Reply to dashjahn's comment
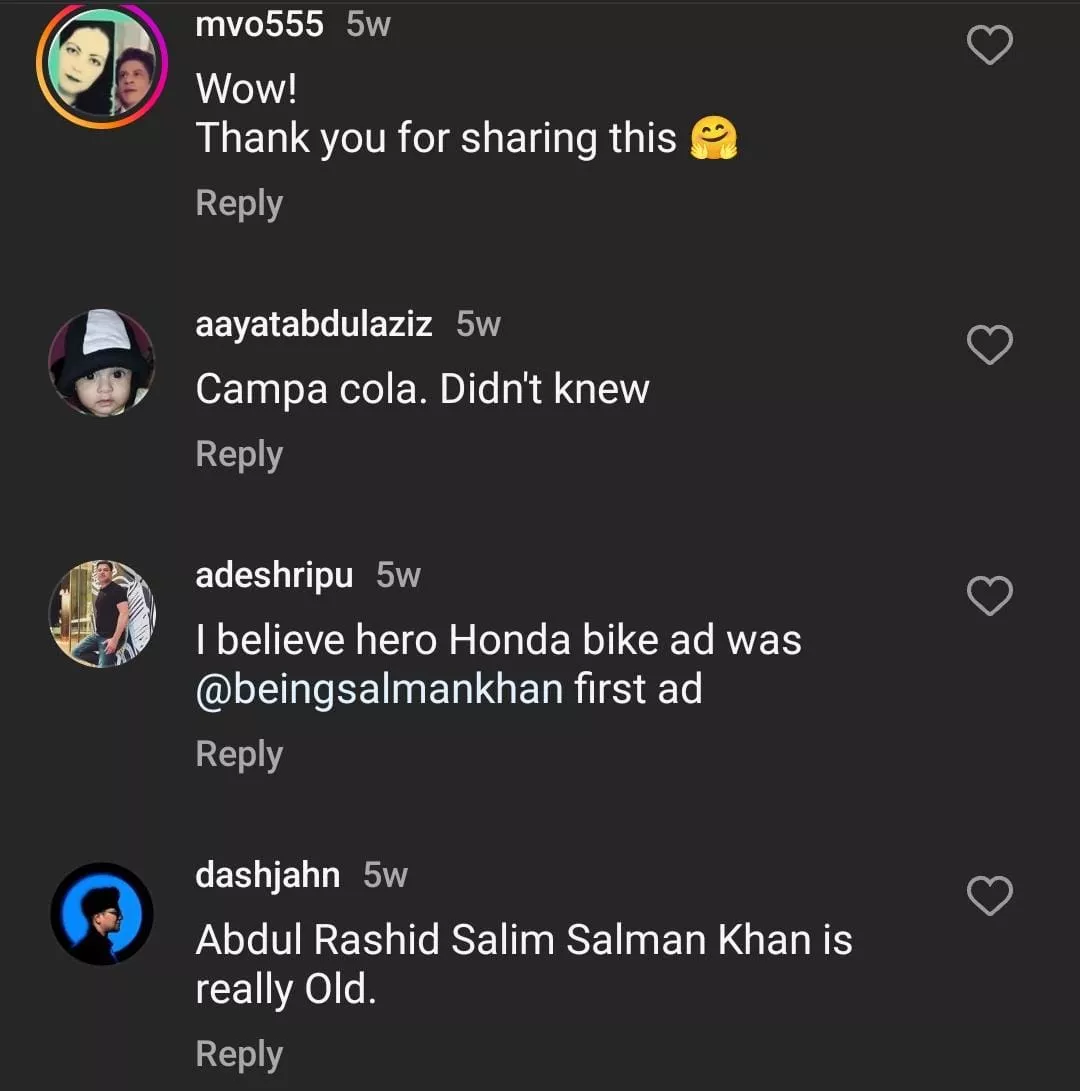Screen dimensions: 1080x1091 click(x=239, y=1054)
